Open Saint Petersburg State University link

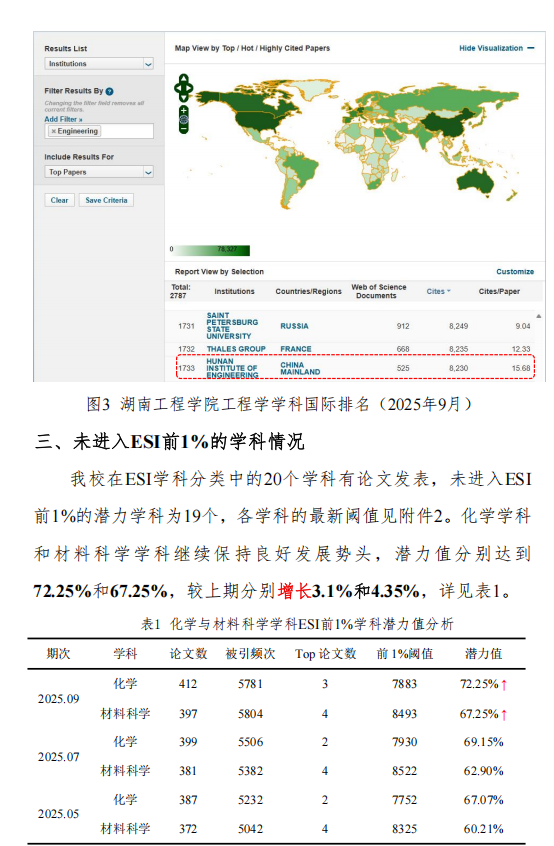pos(232,326)
